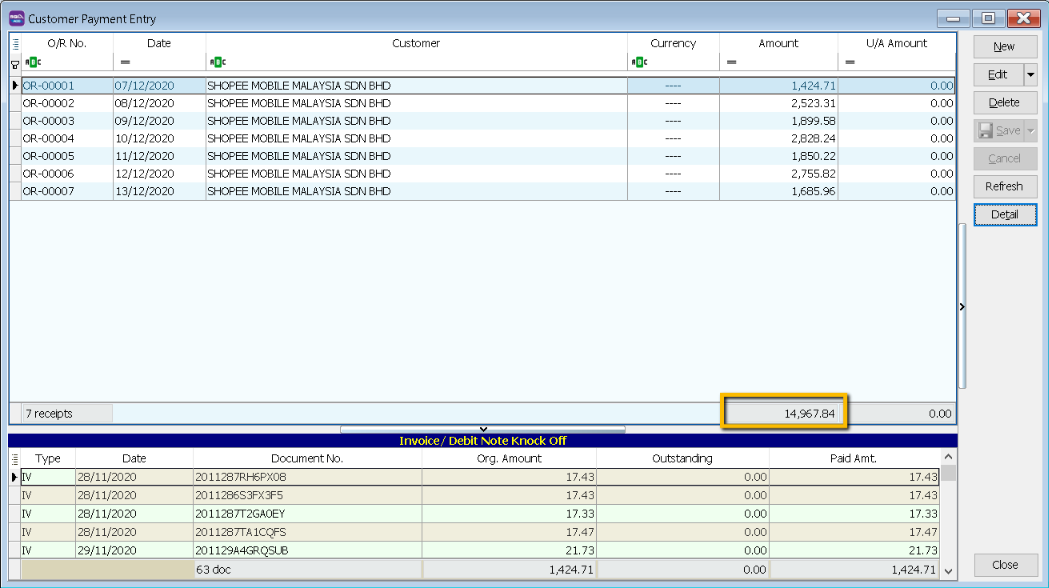Click the Amount column equals filter icon

(731, 62)
